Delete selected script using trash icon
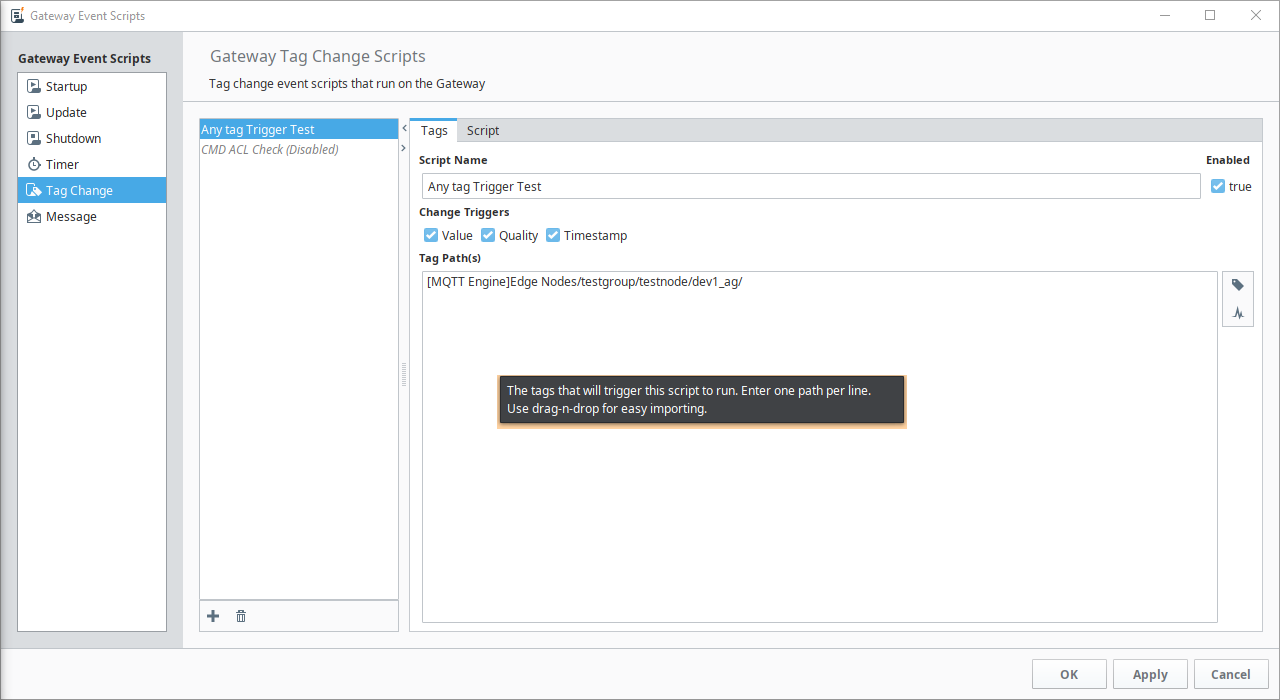This screenshot has width=1280, height=700. pyautogui.click(x=241, y=616)
